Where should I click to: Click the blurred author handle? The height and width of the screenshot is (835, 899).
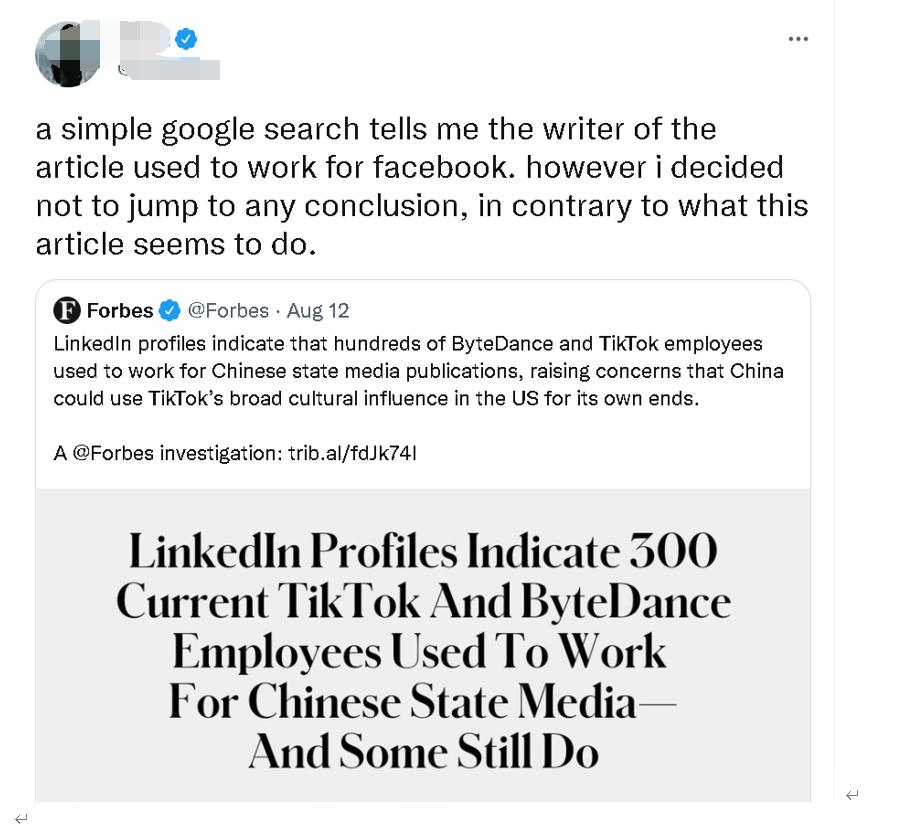click(x=168, y=69)
